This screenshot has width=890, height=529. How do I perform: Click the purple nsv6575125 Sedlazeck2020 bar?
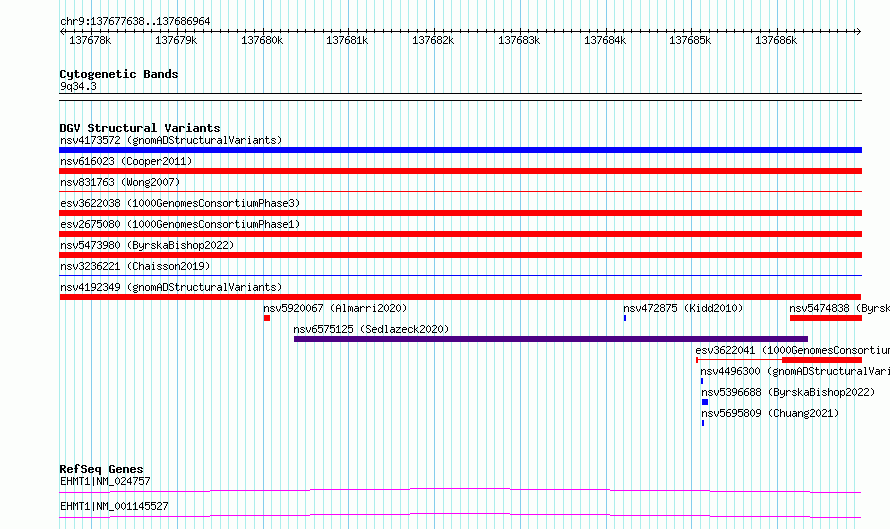pyautogui.click(x=551, y=339)
